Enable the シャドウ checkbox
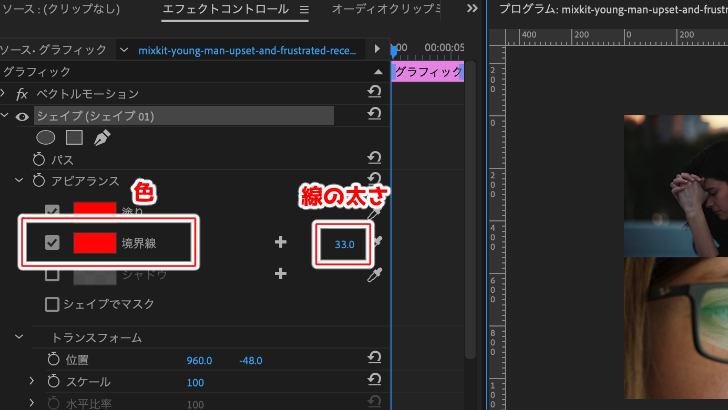Screen dimensions: 728x410 tap(52, 275)
